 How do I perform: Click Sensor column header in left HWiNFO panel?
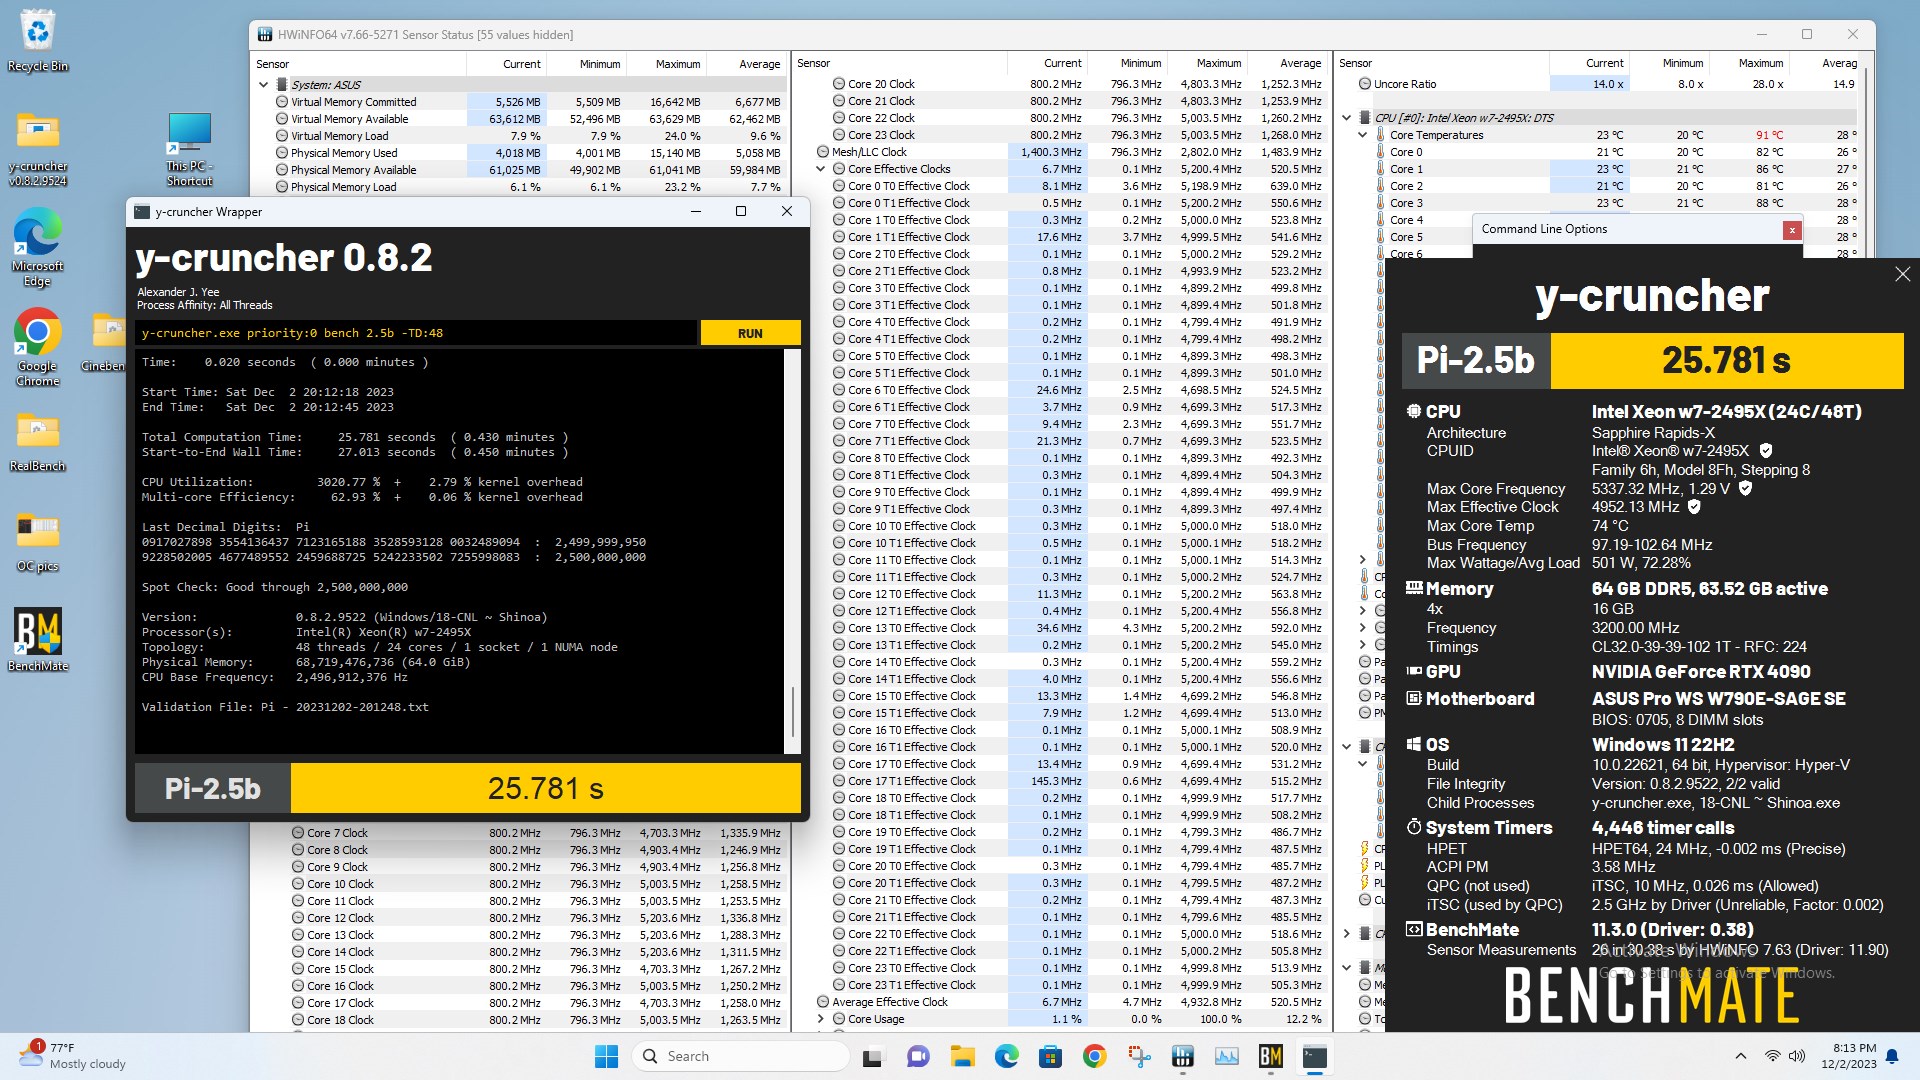pos(359,64)
